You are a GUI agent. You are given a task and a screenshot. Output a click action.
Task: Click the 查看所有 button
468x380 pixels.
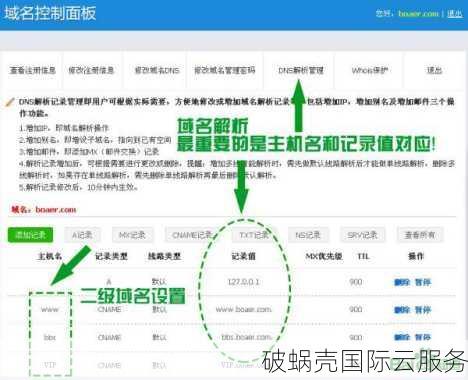tap(420, 235)
